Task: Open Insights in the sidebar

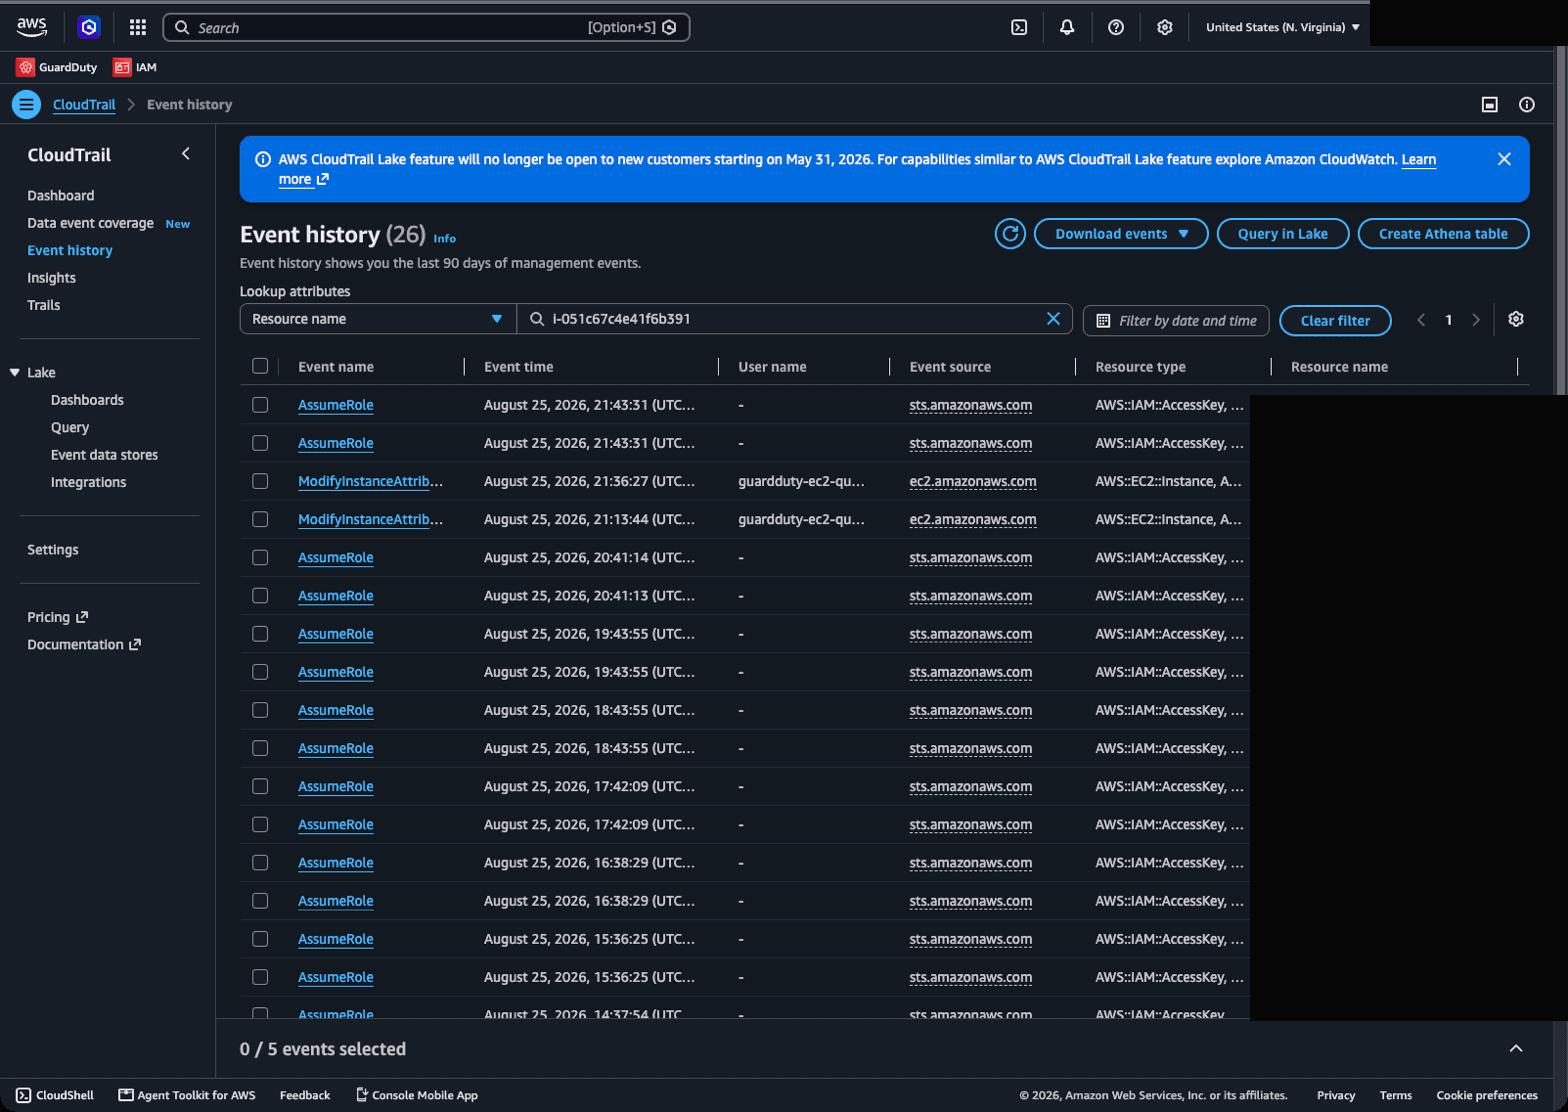Action: 52,278
